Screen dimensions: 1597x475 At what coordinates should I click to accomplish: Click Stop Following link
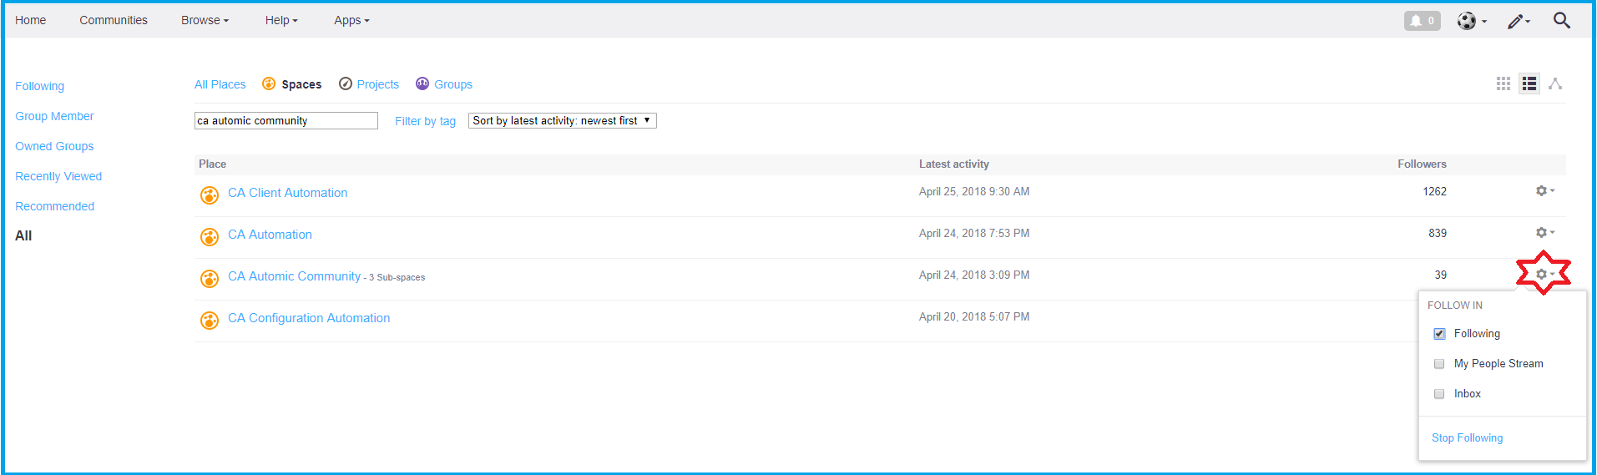(1467, 438)
